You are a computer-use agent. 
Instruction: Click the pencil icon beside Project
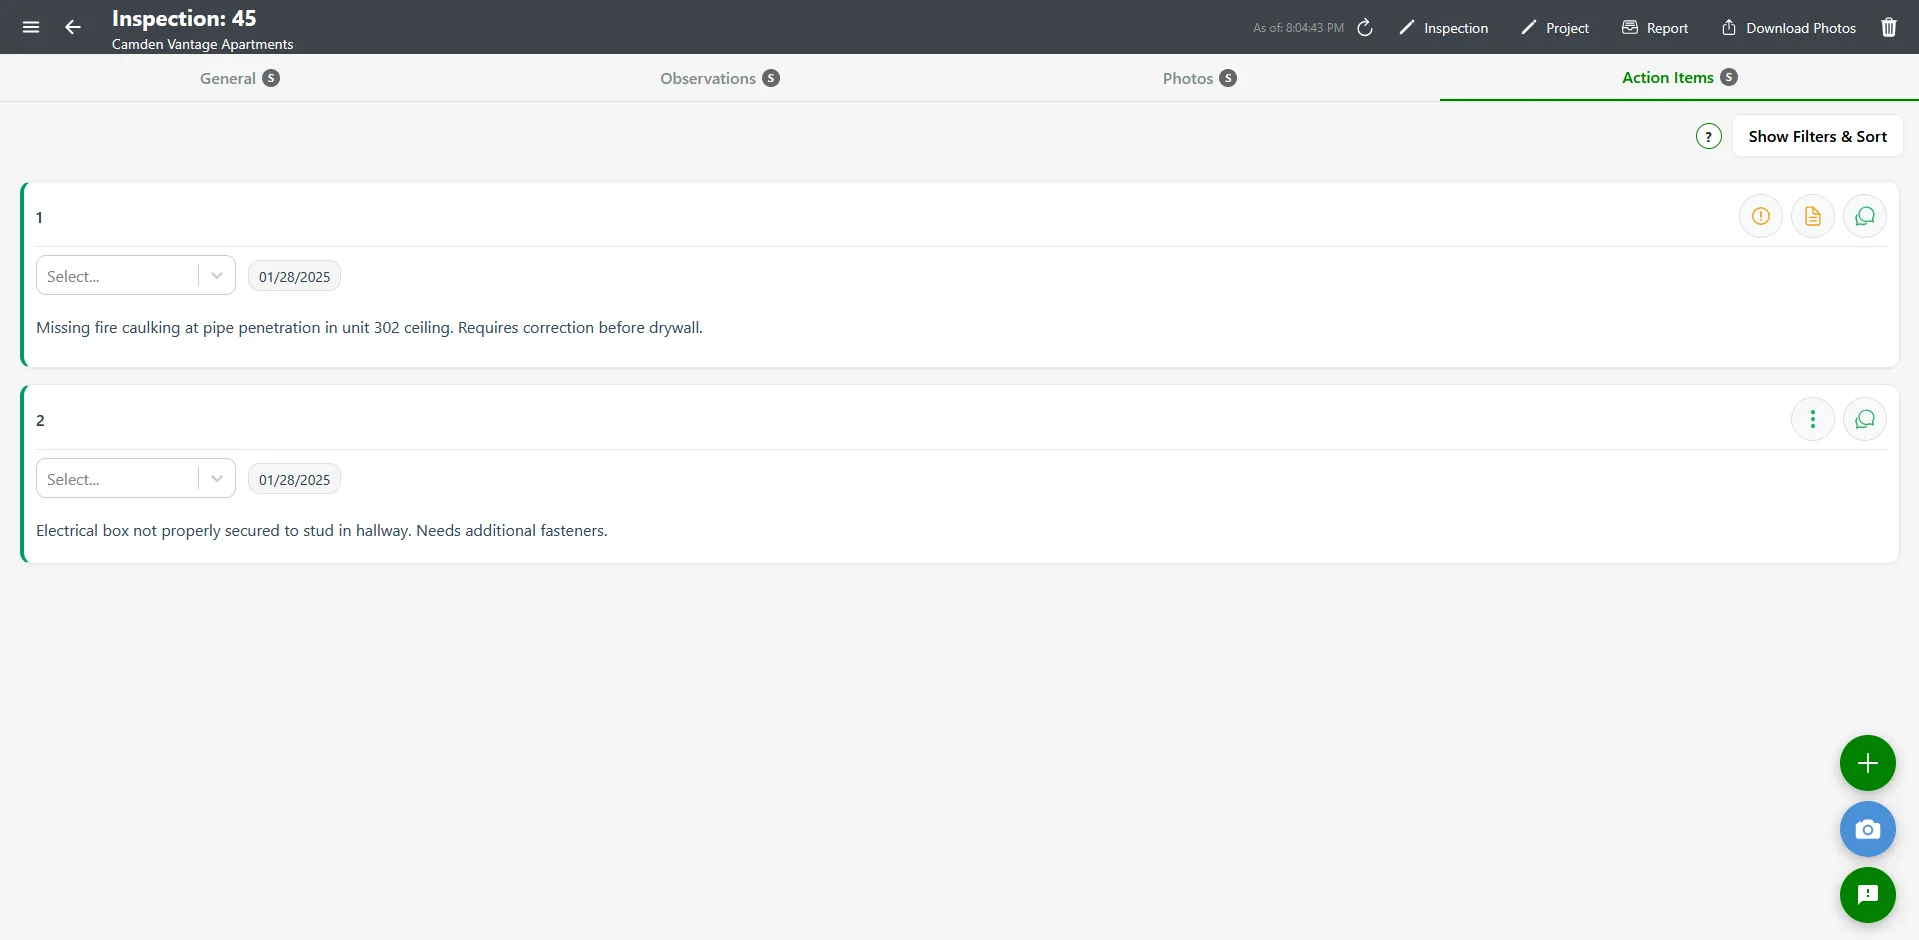click(x=1528, y=28)
